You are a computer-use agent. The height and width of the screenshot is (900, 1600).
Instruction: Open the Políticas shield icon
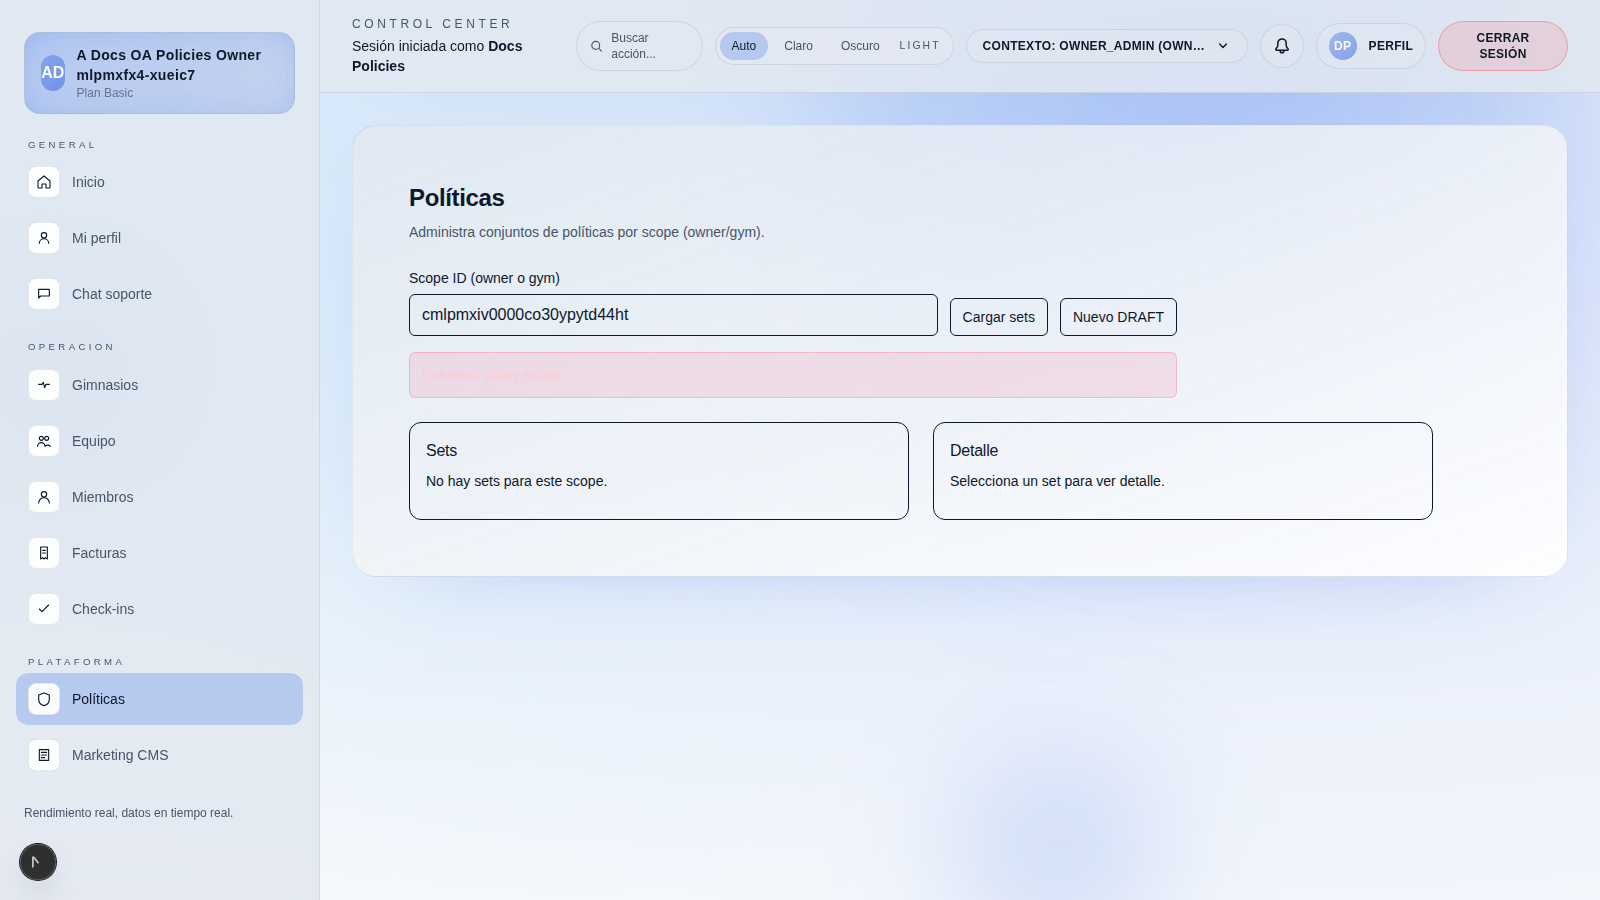(x=44, y=699)
